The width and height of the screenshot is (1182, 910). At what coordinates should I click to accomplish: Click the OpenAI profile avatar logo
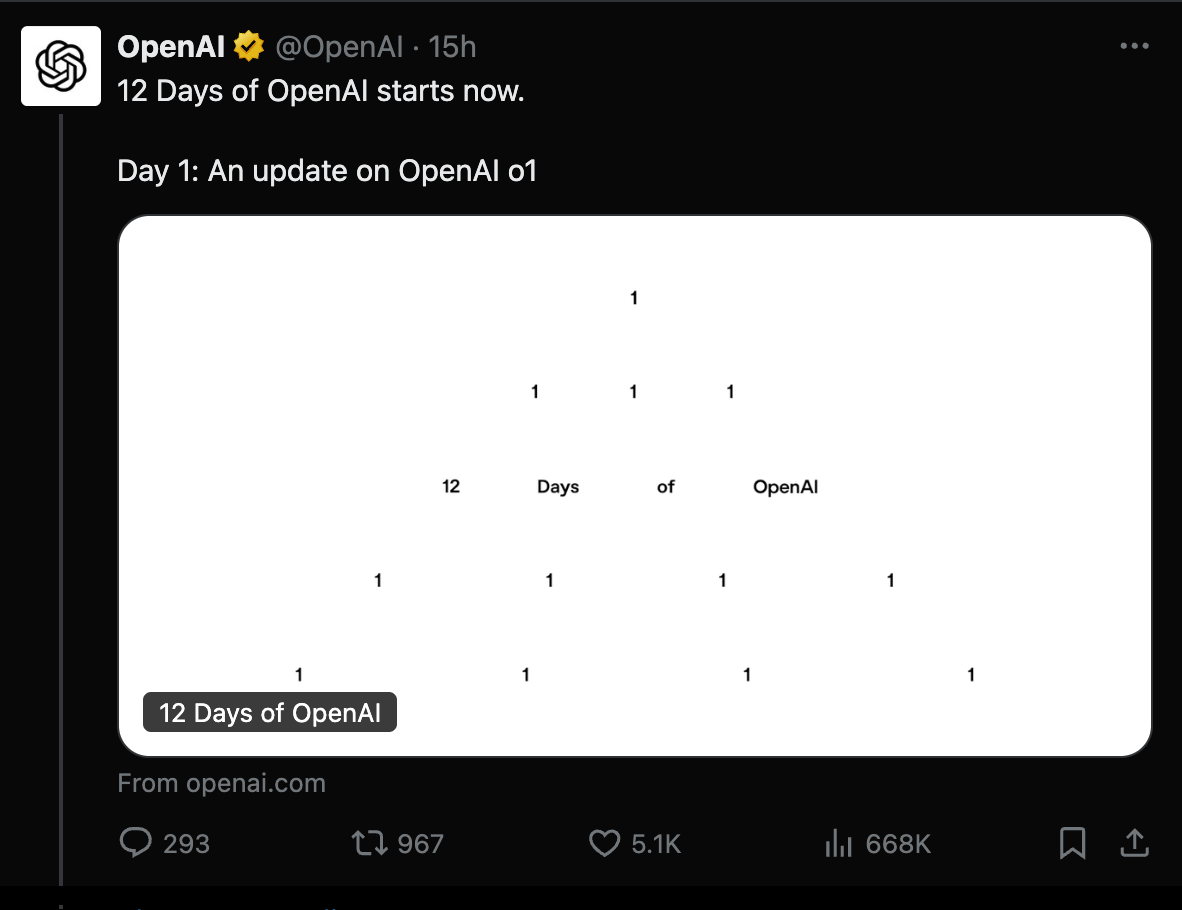(61, 66)
